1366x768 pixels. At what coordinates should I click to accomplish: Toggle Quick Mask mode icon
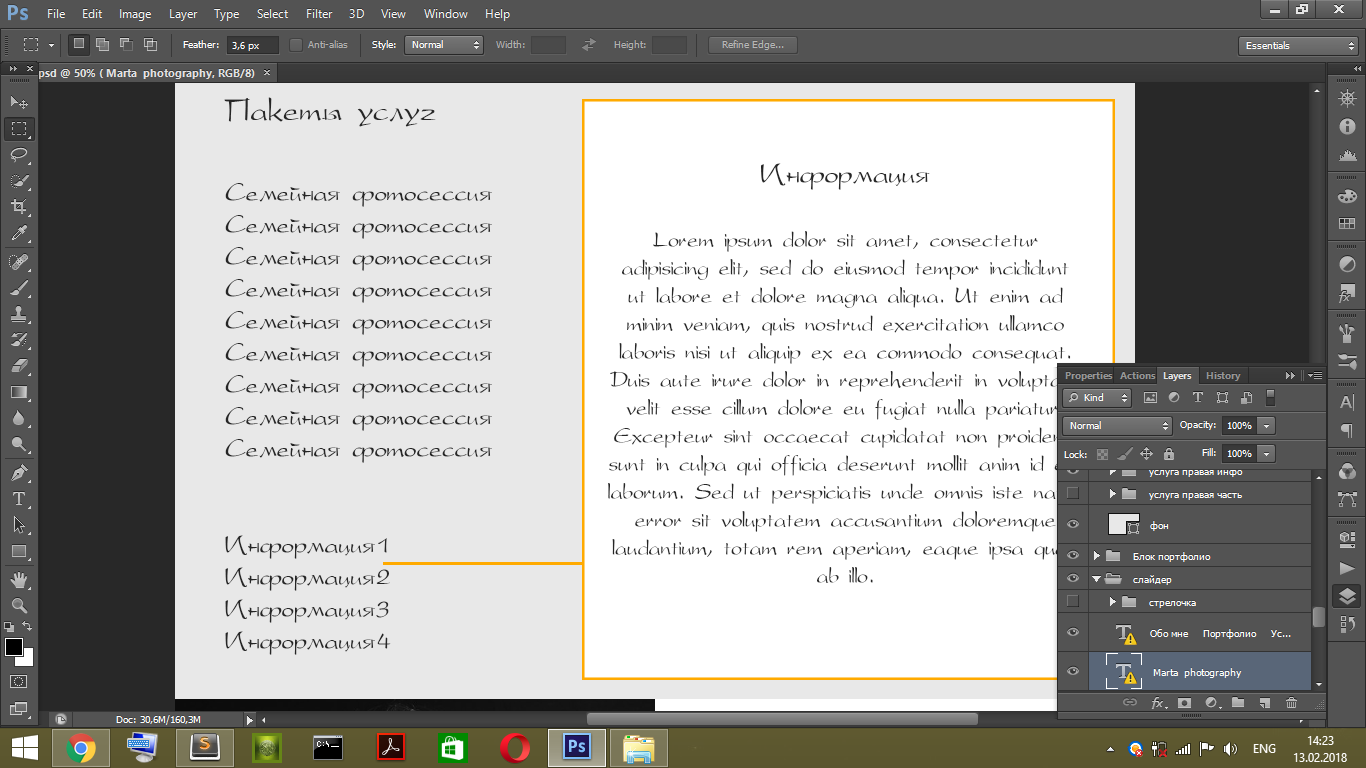[19, 682]
